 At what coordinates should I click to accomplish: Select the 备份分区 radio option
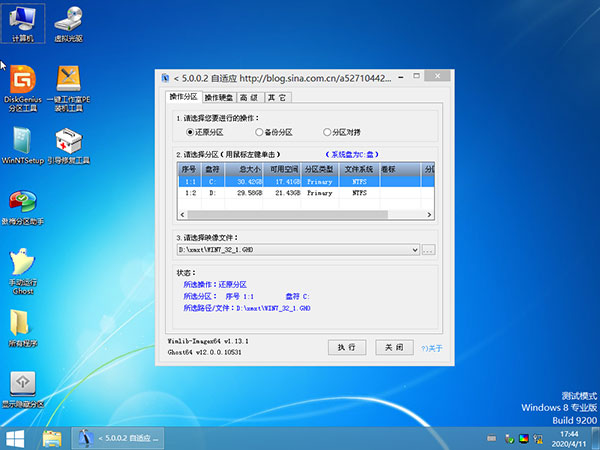click(x=259, y=132)
